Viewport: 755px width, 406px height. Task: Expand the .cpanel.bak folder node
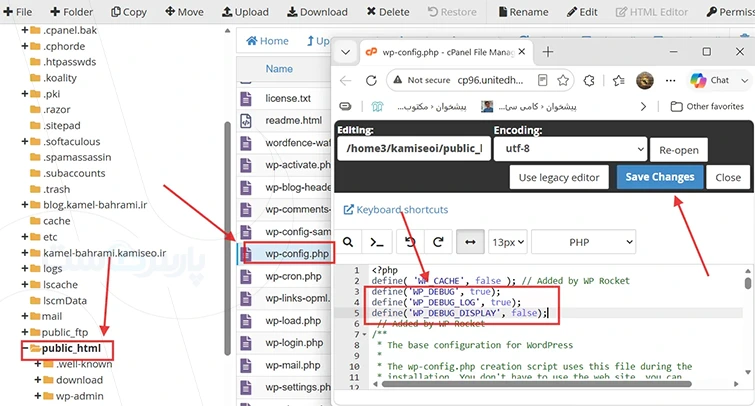pos(25,30)
